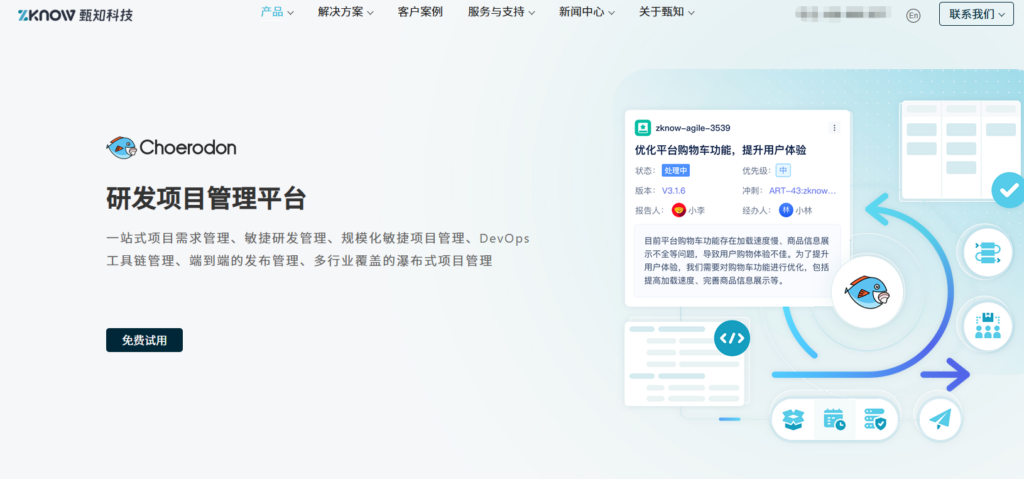
Task: Click the blue checkmark circle icon
Action: [1008, 188]
